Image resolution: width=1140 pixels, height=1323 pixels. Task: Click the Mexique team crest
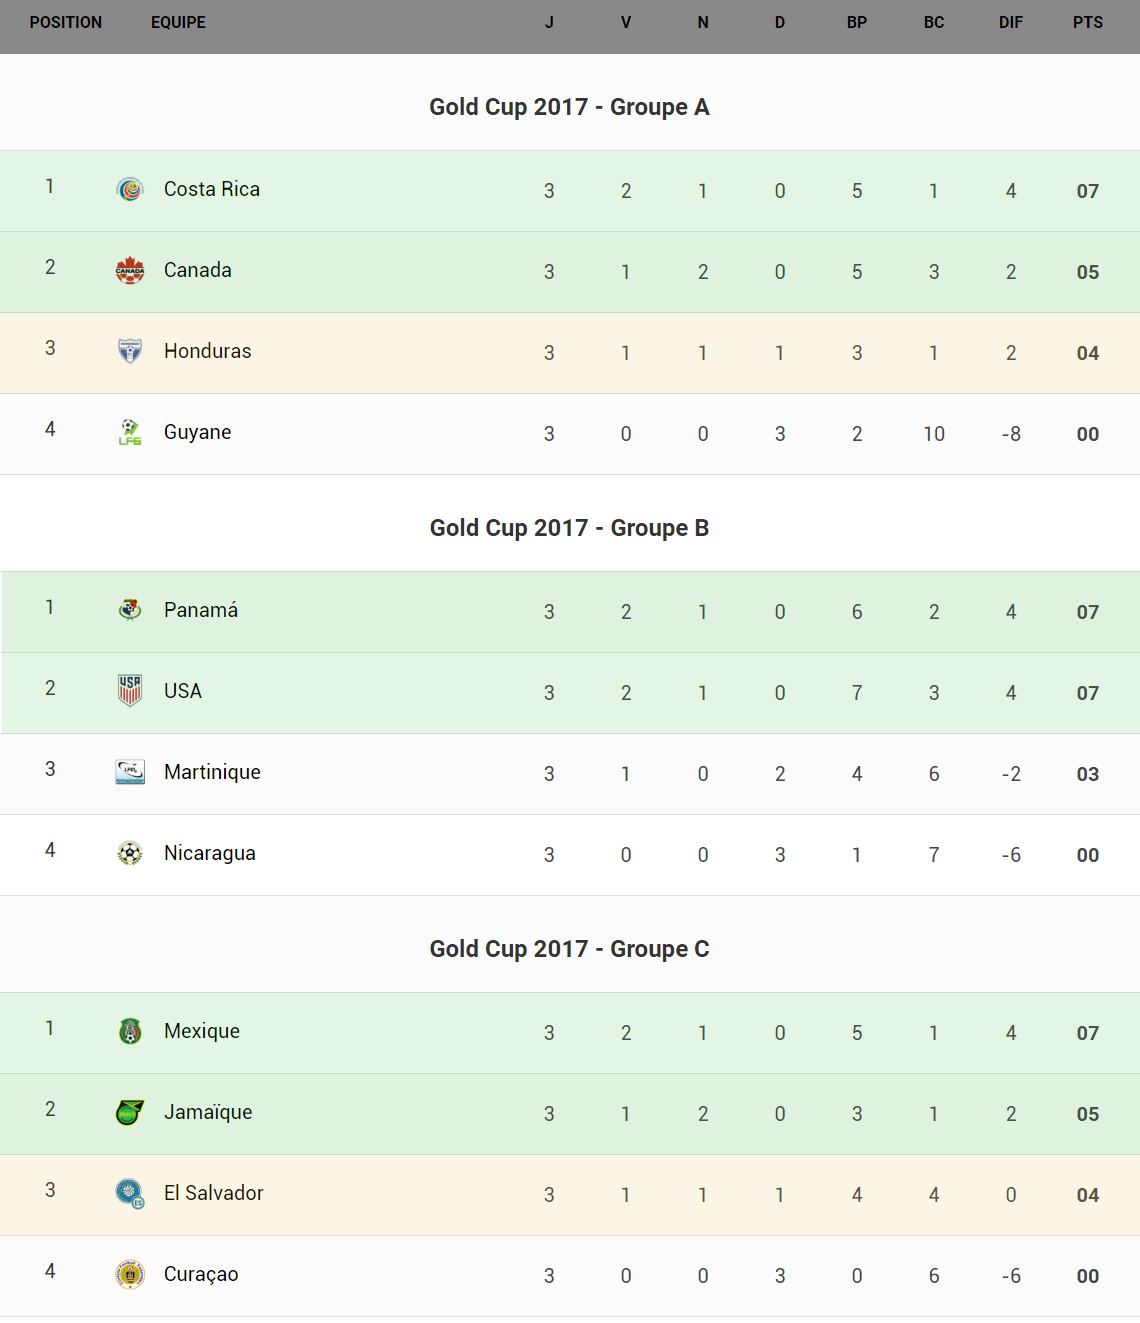[130, 1031]
